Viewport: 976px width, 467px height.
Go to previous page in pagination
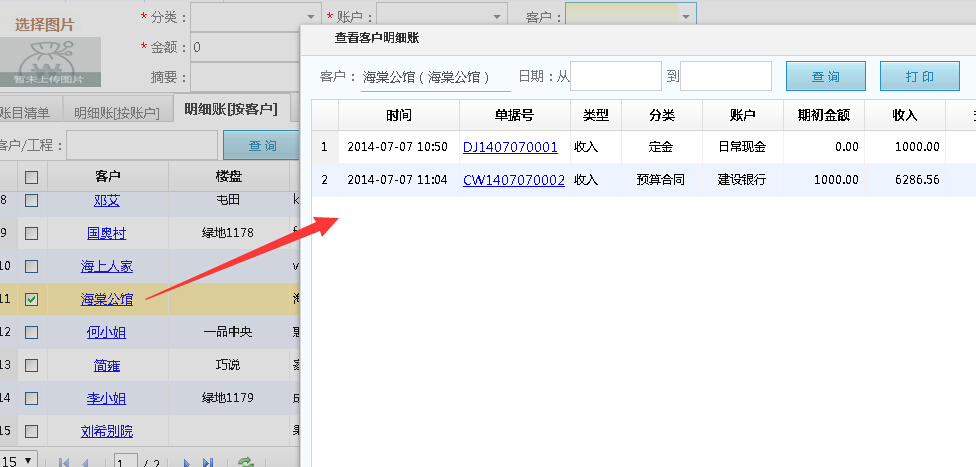[85, 462]
